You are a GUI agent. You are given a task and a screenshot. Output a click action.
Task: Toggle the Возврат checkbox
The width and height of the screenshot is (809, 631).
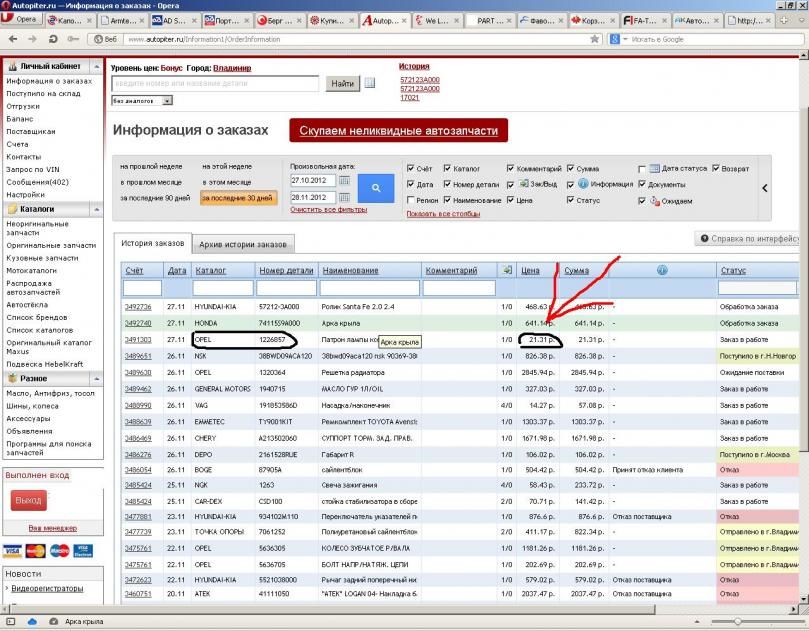point(716,168)
